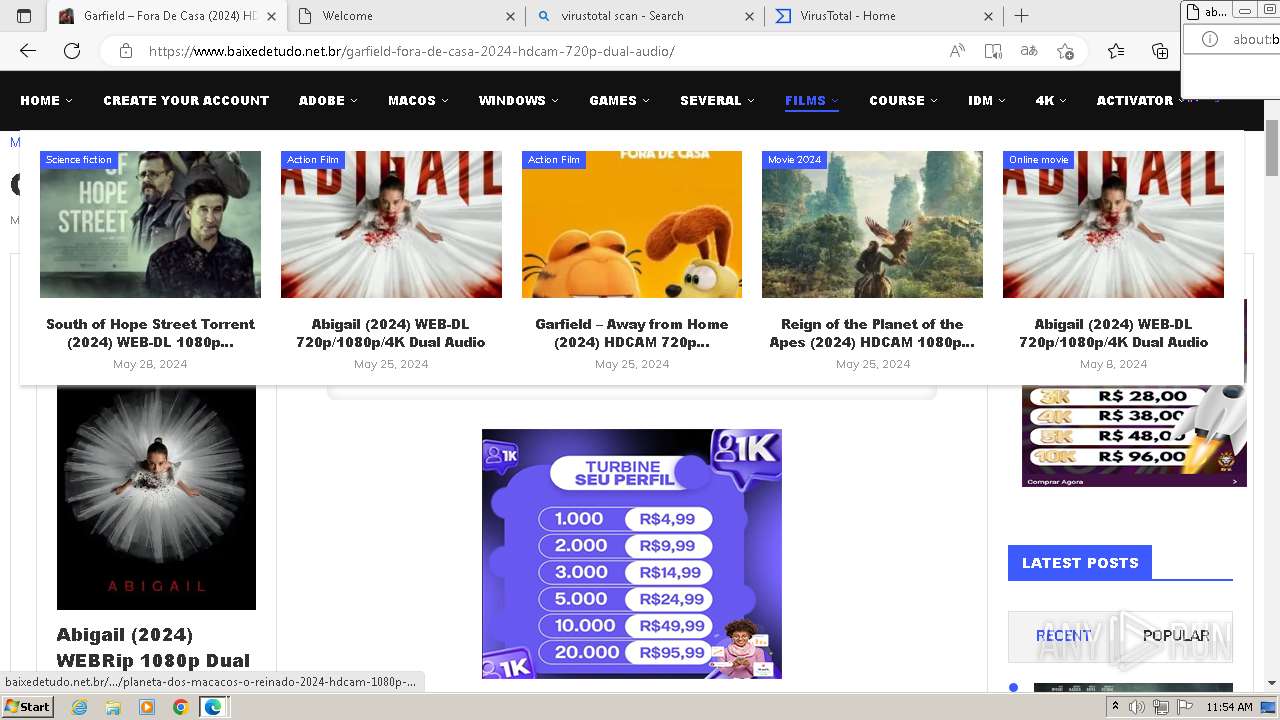This screenshot has width=1280, height=720.
Task: Open the Abigail movie poster
Action: [156, 497]
